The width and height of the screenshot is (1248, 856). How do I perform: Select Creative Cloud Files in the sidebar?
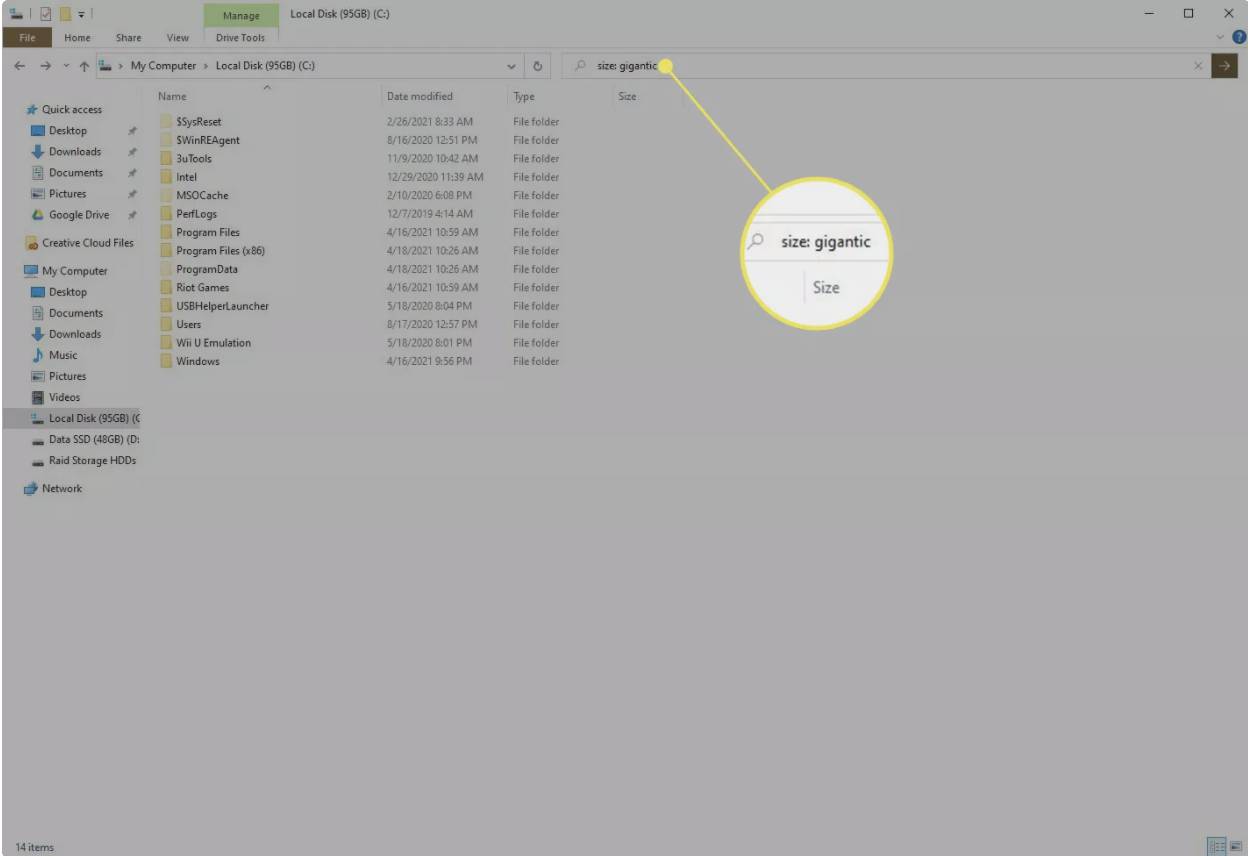pyautogui.click(x=86, y=243)
